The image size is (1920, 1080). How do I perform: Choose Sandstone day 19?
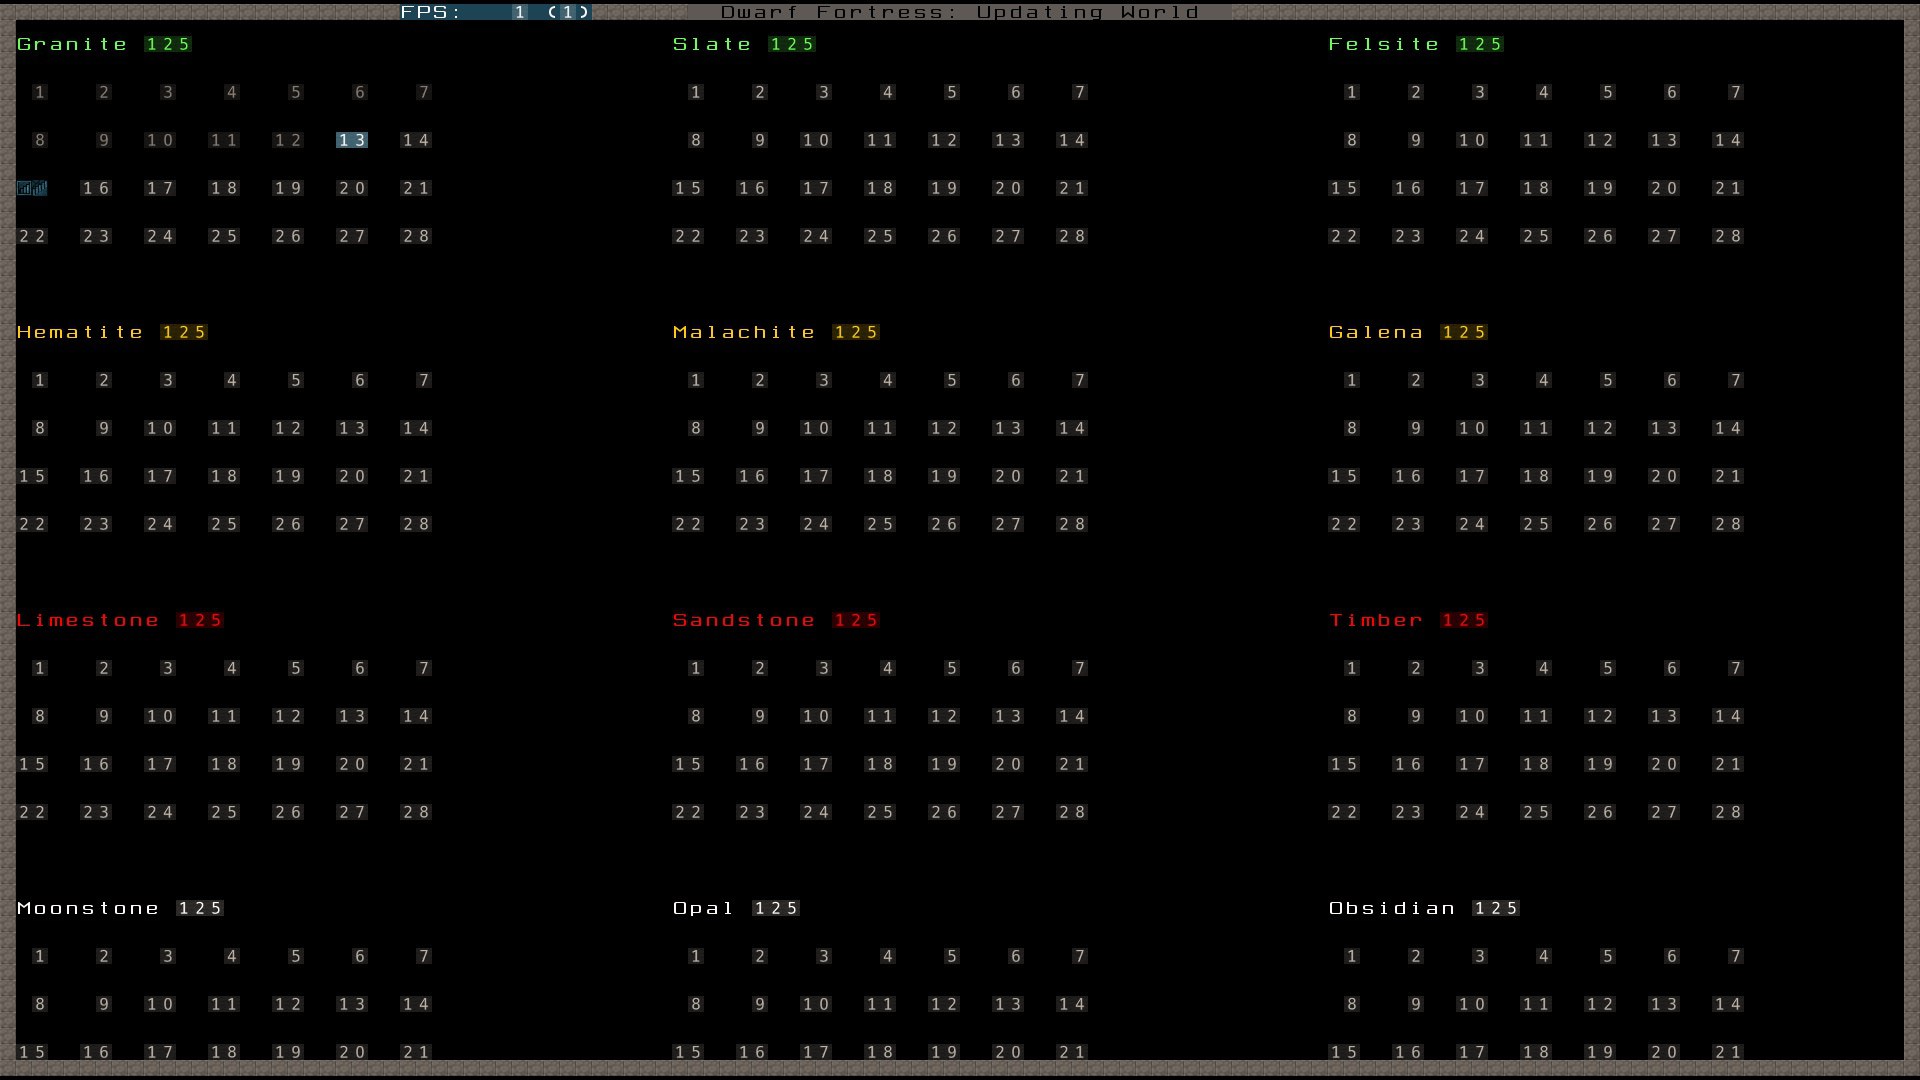tap(944, 764)
